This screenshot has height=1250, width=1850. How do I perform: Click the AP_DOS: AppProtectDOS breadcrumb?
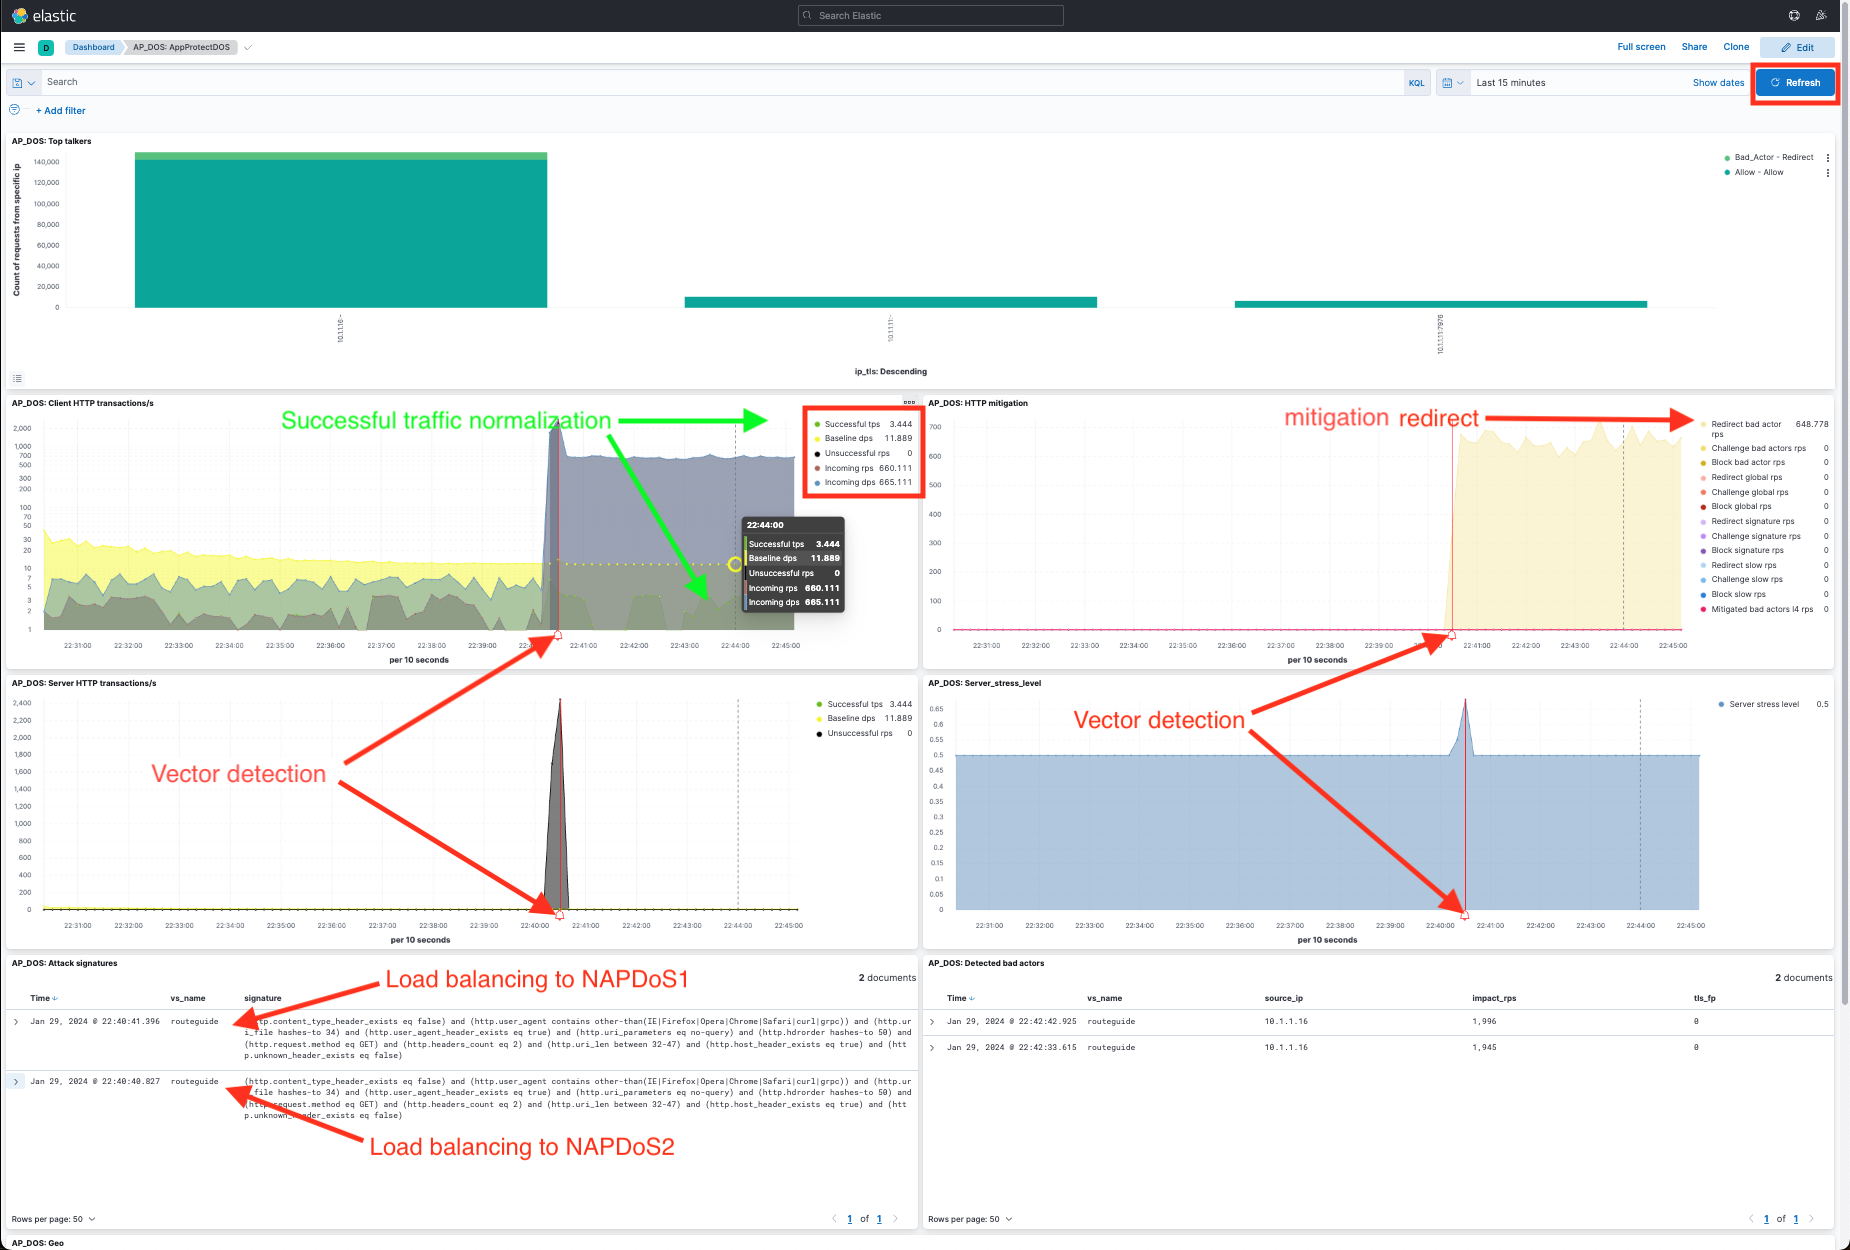[x=181, y=47]
